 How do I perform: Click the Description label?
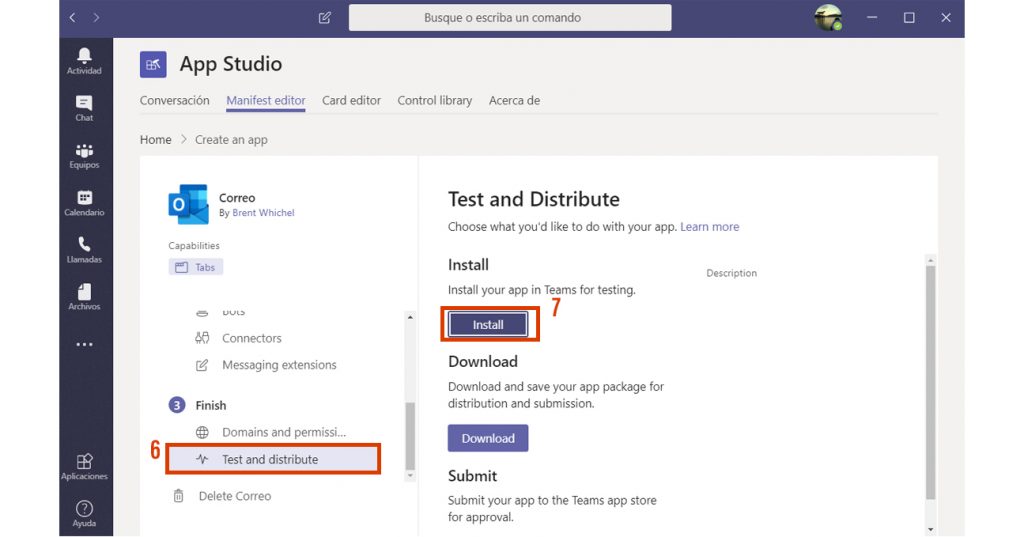tap(731, 273)
